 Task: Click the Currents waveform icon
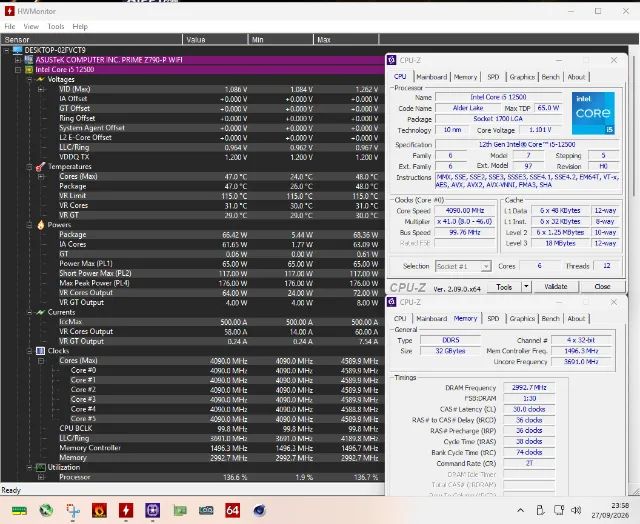(x=40, y=312)
